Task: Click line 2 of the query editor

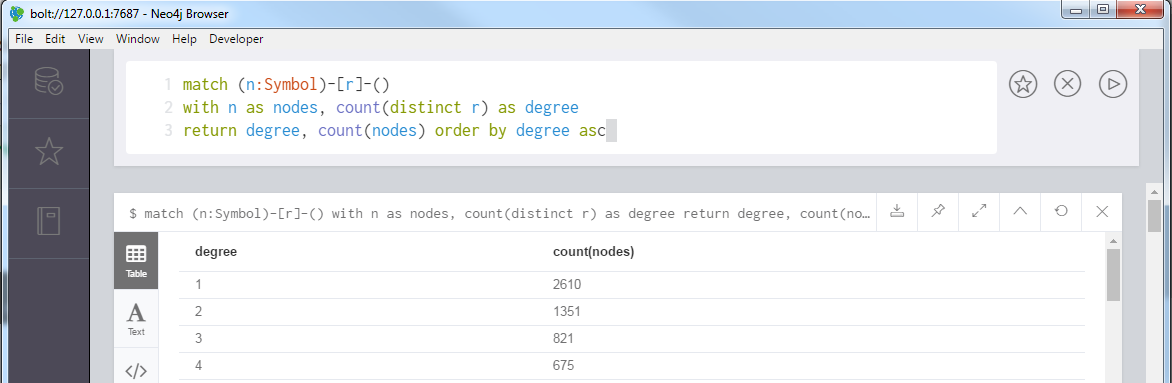Action: (x=380, y=108)
